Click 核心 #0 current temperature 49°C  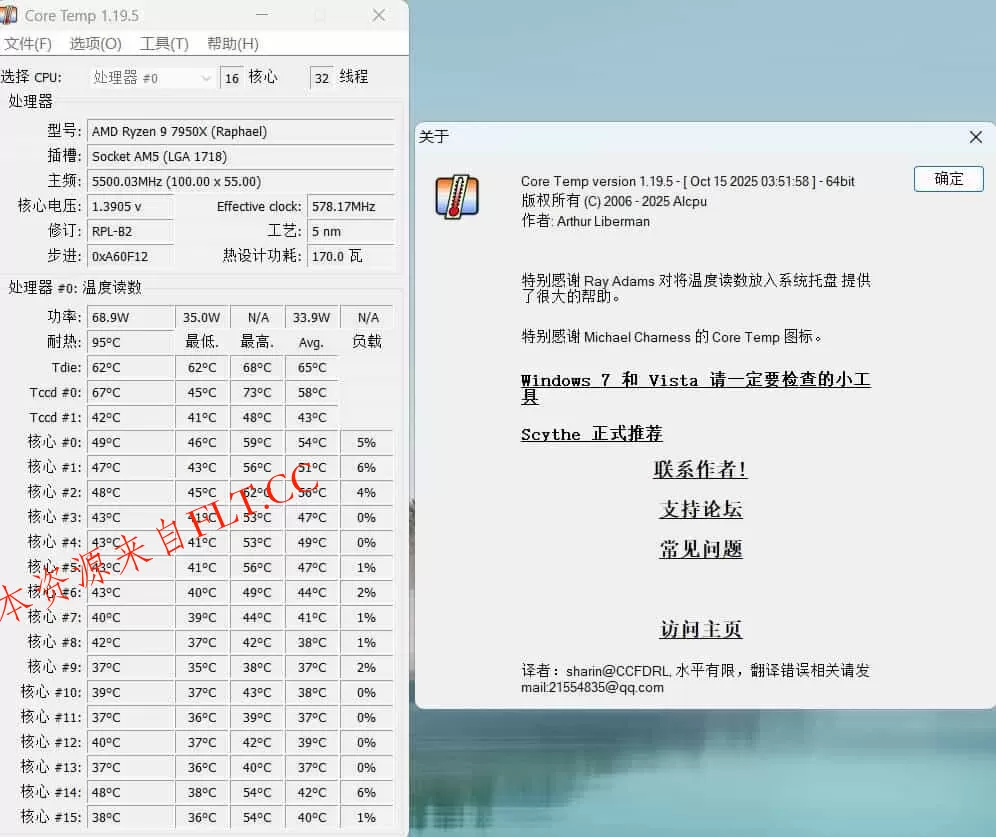[130, 443]
